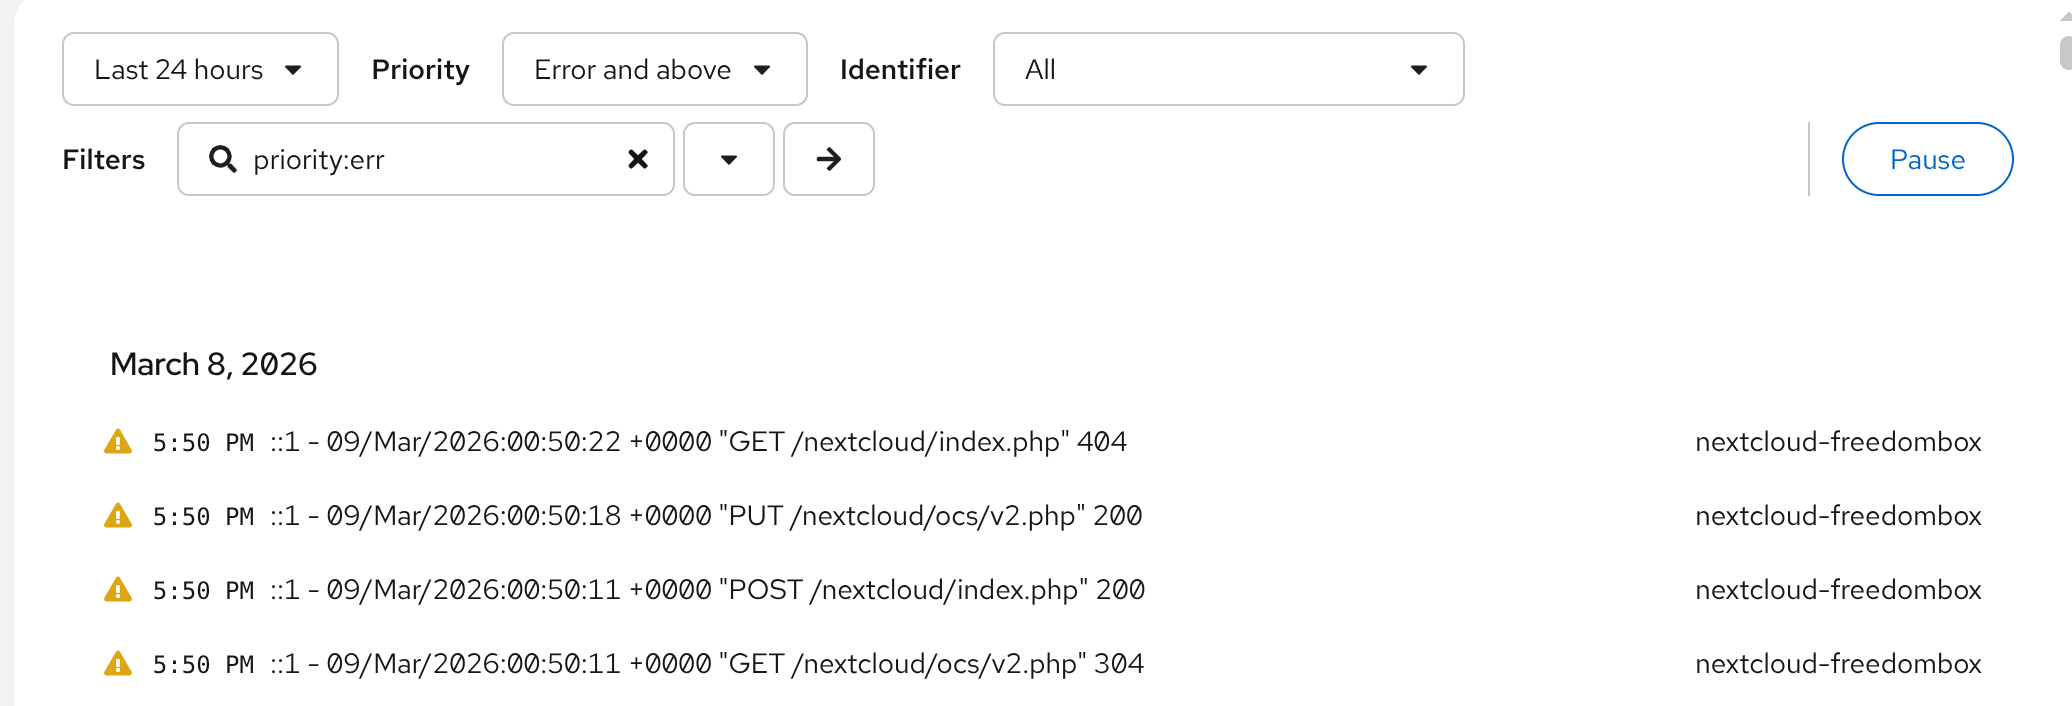Click warning icon on GET index.php 404 entry
The image size is (2072, 706).
[x=118, y=442]
